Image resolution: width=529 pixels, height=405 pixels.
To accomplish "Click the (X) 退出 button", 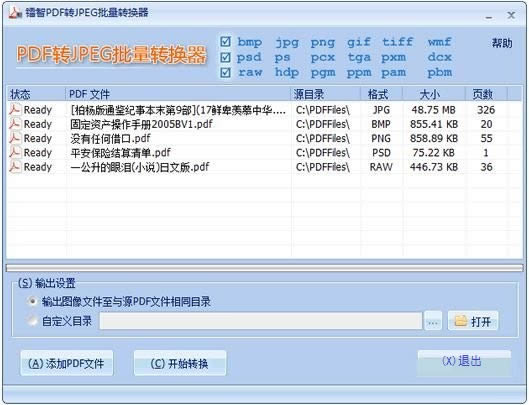I will [464, 362].
